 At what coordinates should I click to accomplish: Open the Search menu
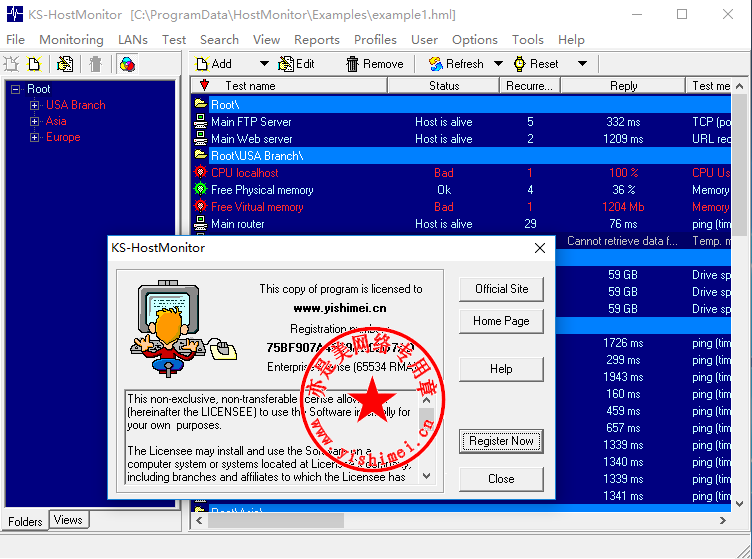tap(219, 39)
